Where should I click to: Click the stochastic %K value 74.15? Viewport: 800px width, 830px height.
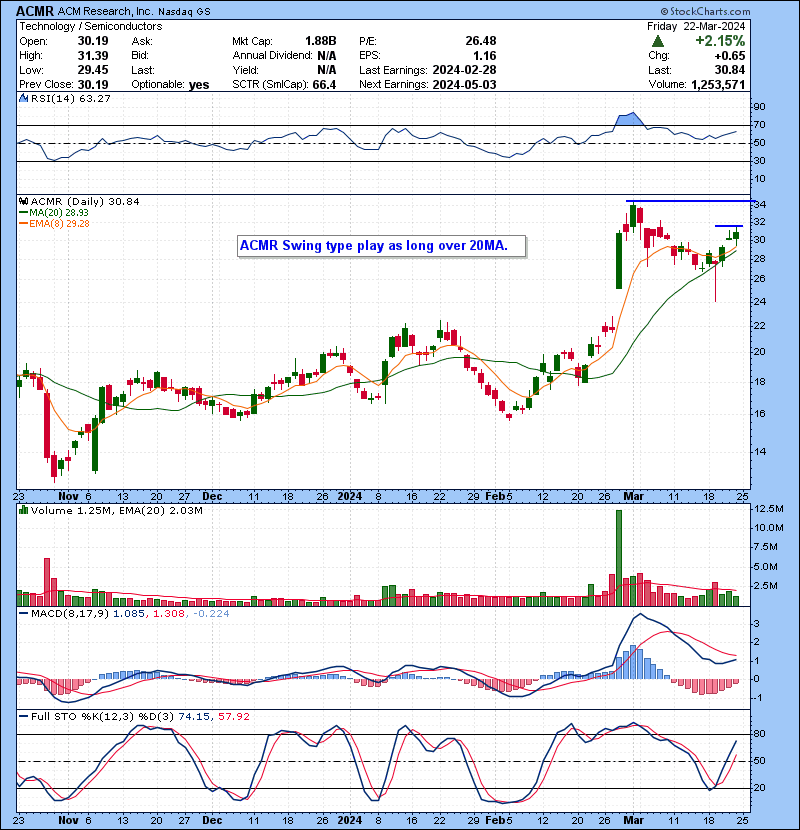click(194, 716)
